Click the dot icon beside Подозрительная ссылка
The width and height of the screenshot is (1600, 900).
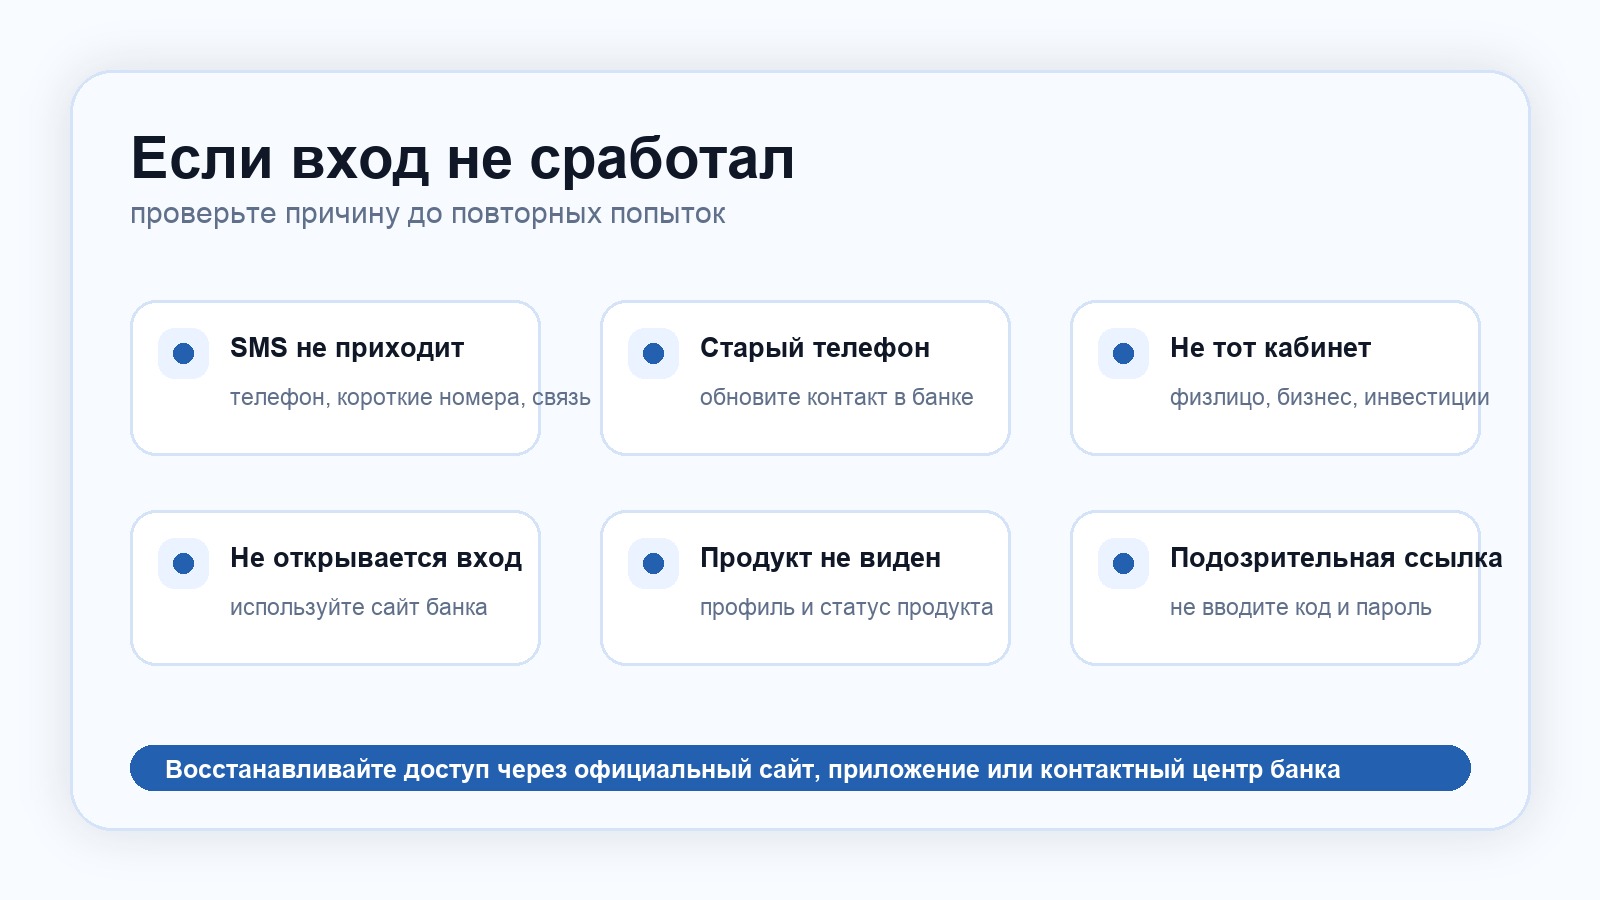(x=1123, y=563)
